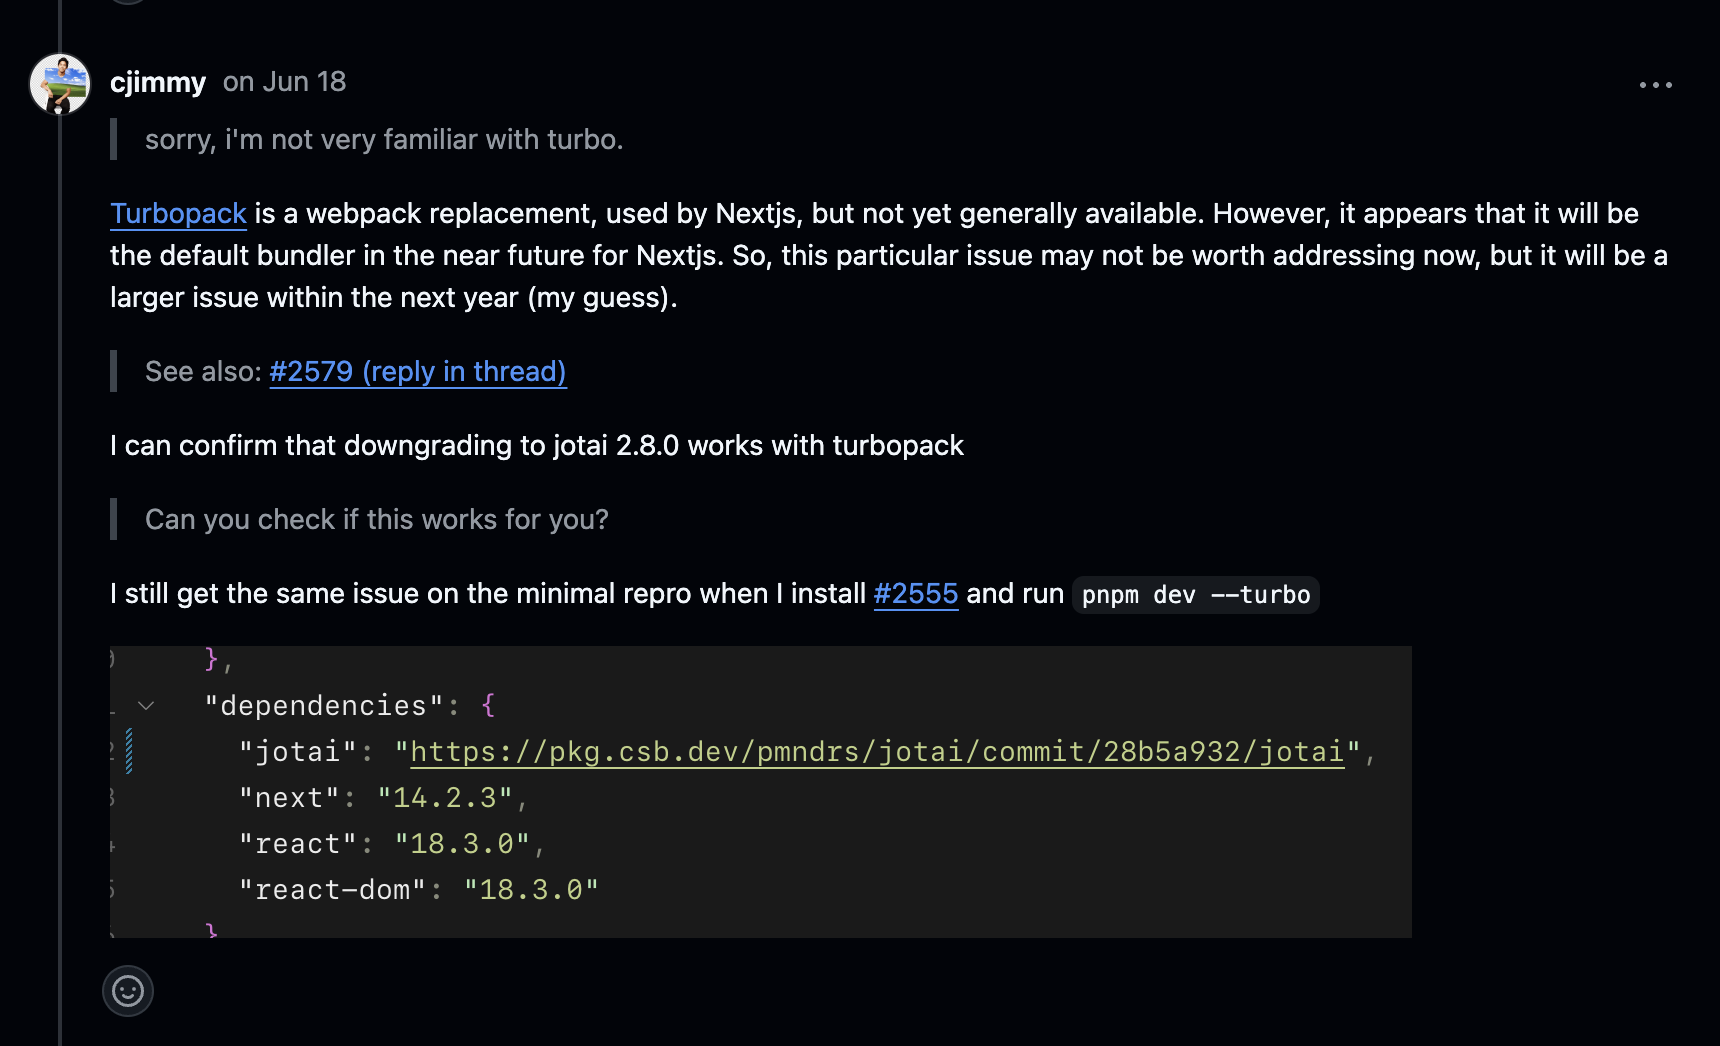Open the cjimmy username link
This screenshot has width=1720, height=1046.
click(158, 82)
